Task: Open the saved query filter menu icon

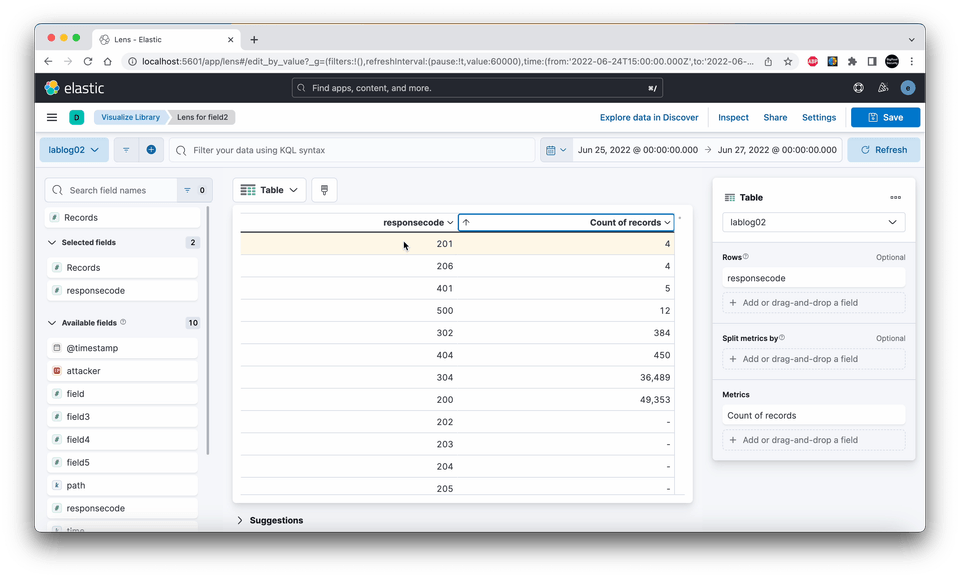Action: click(126, 149)
